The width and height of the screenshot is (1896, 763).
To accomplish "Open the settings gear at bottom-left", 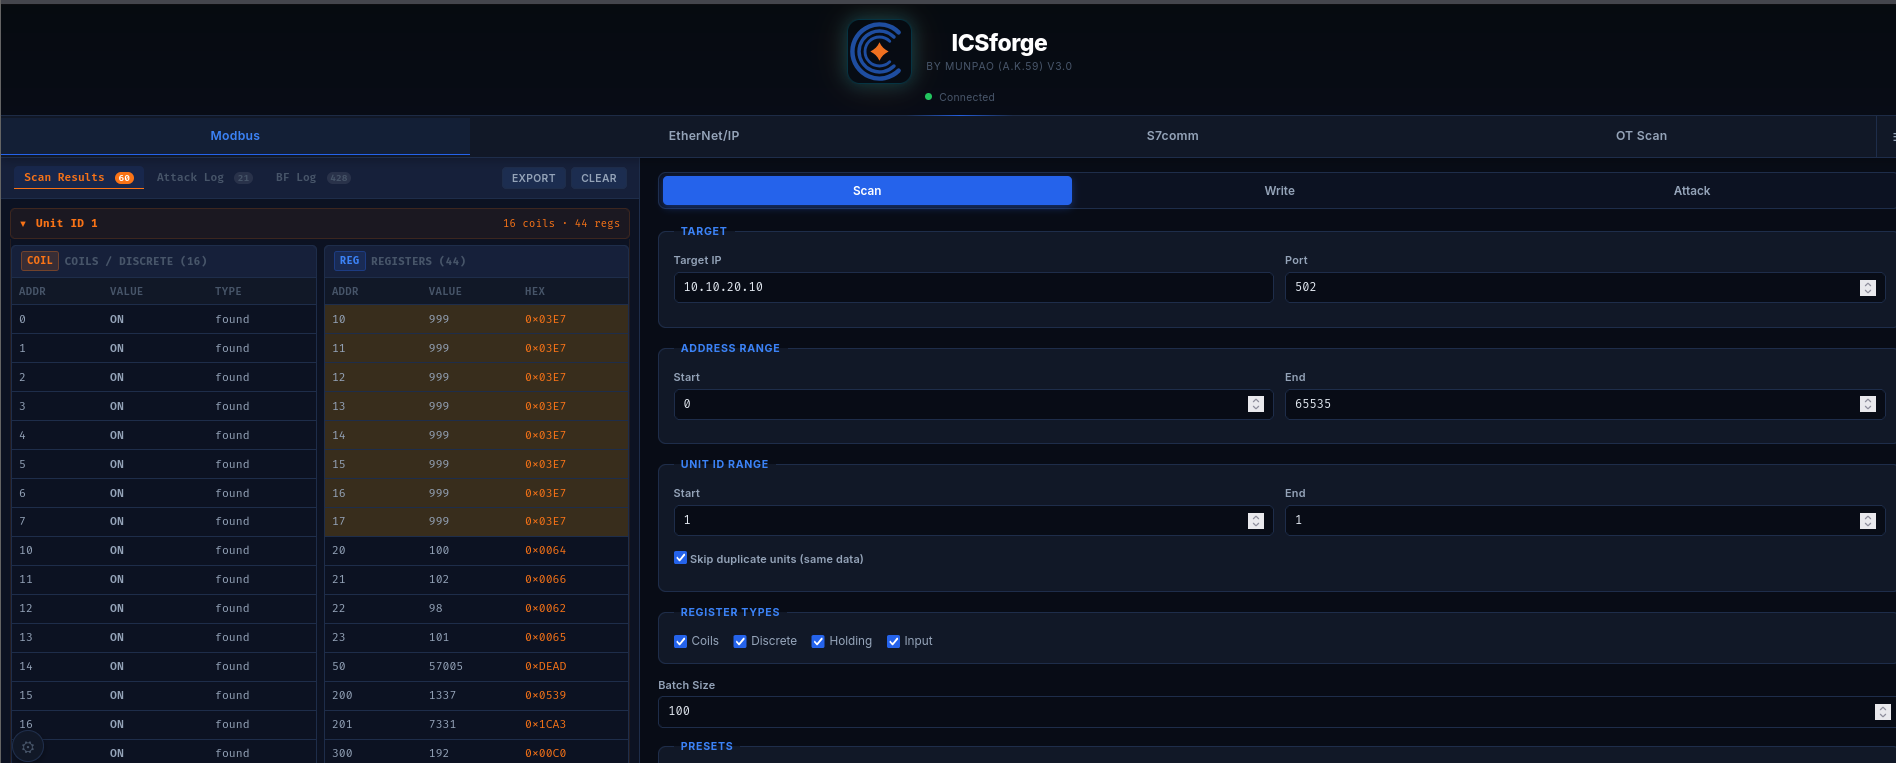I will pos(28,747).
